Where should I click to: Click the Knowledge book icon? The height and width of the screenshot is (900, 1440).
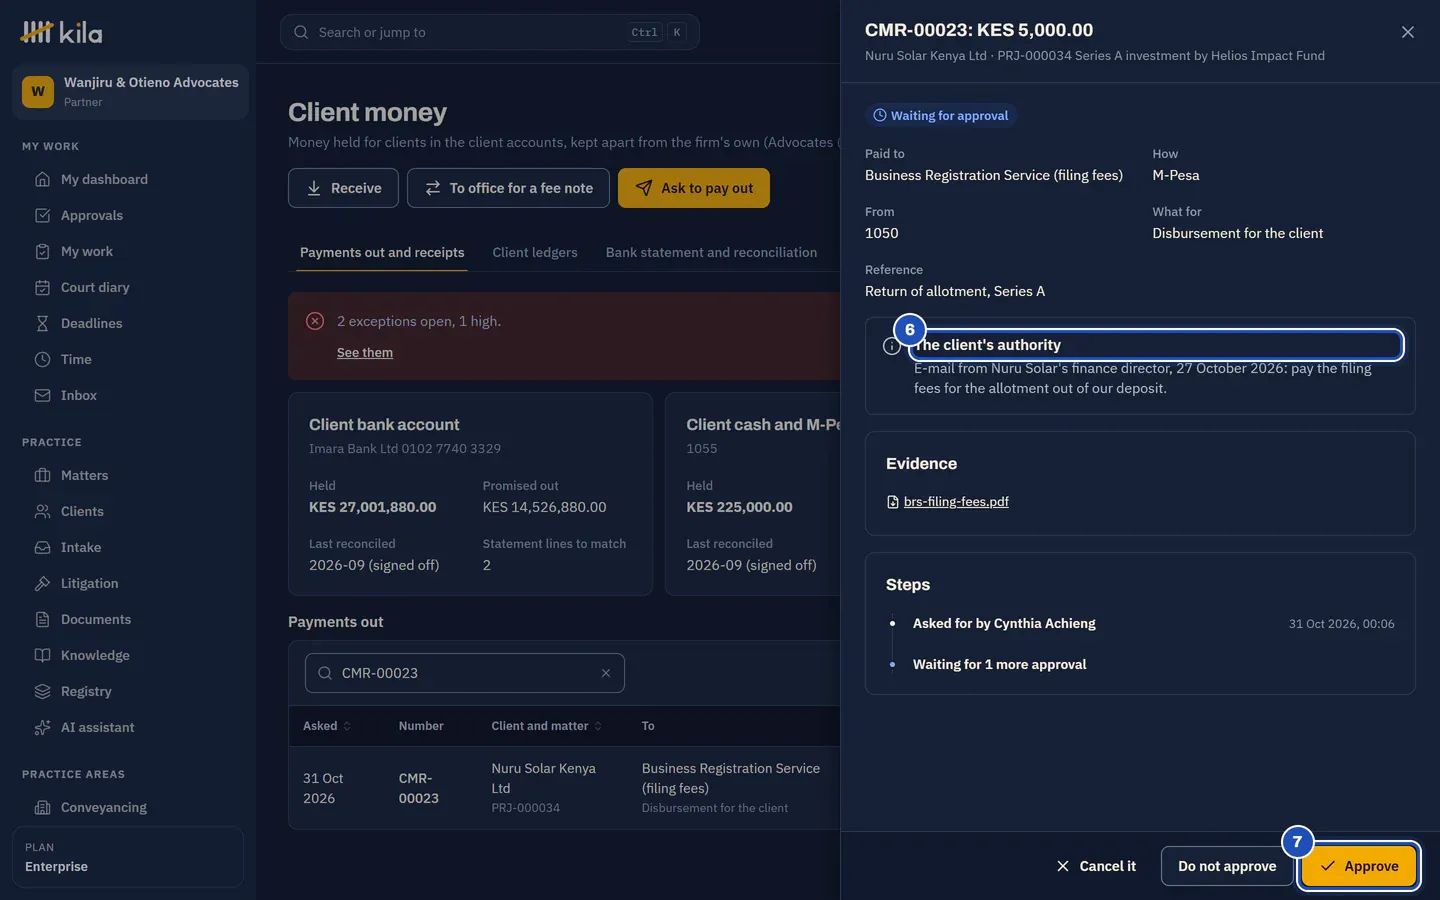tap(42, 655)
